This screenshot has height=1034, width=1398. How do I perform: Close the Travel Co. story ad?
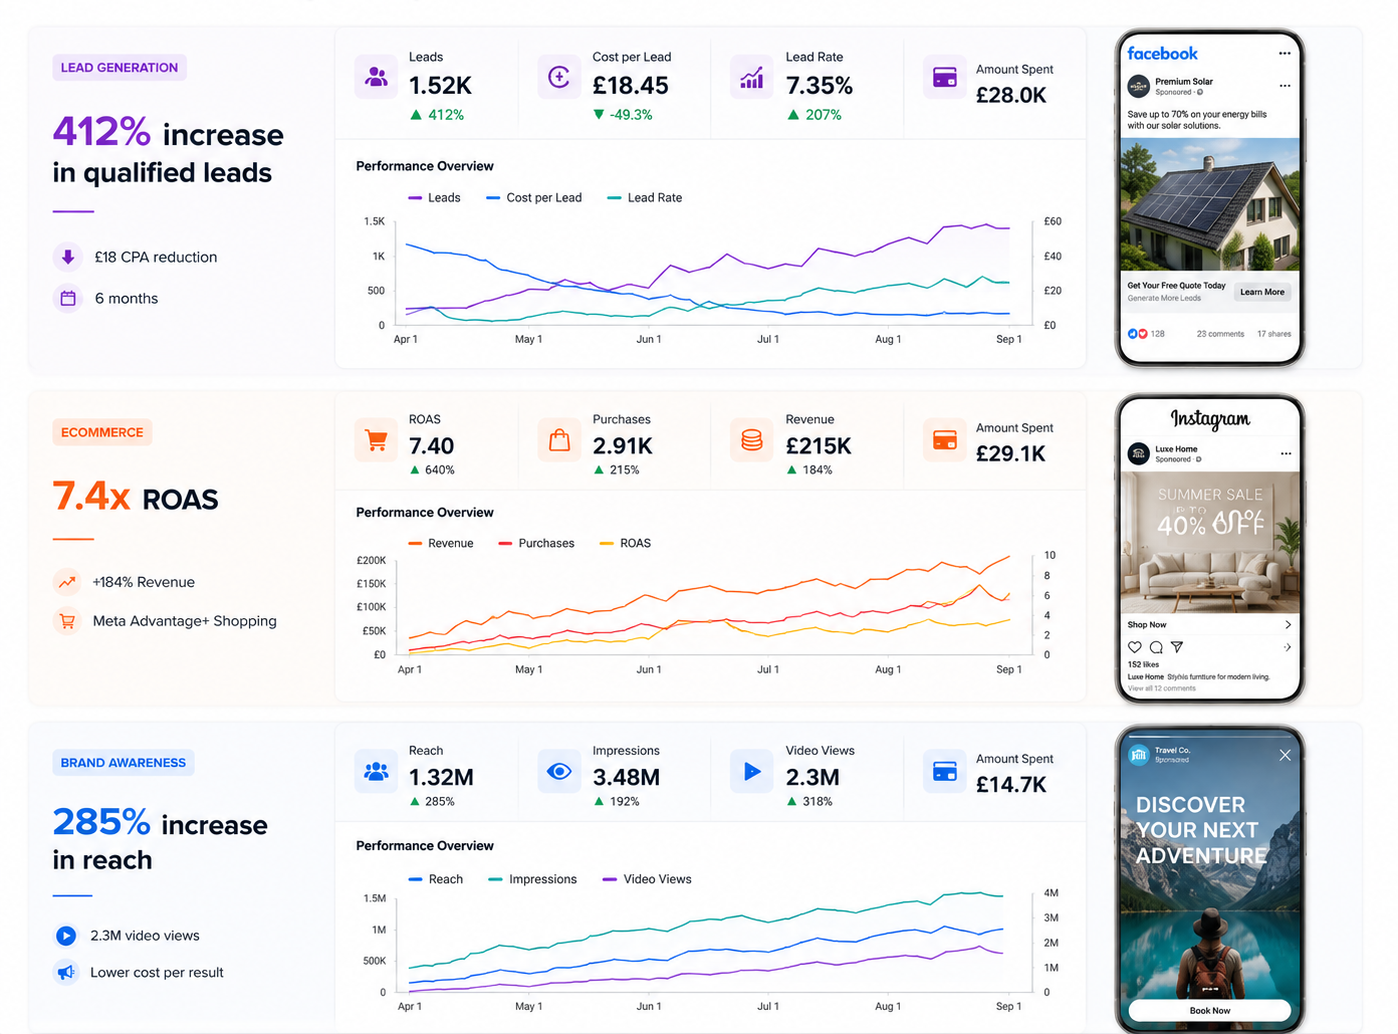[x=1285, y=755]
